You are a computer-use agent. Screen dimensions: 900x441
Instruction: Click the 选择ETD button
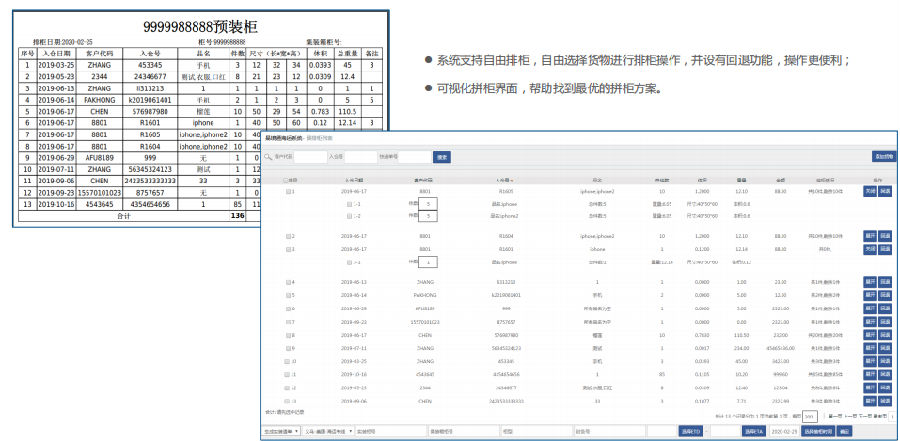coord(690,431)
